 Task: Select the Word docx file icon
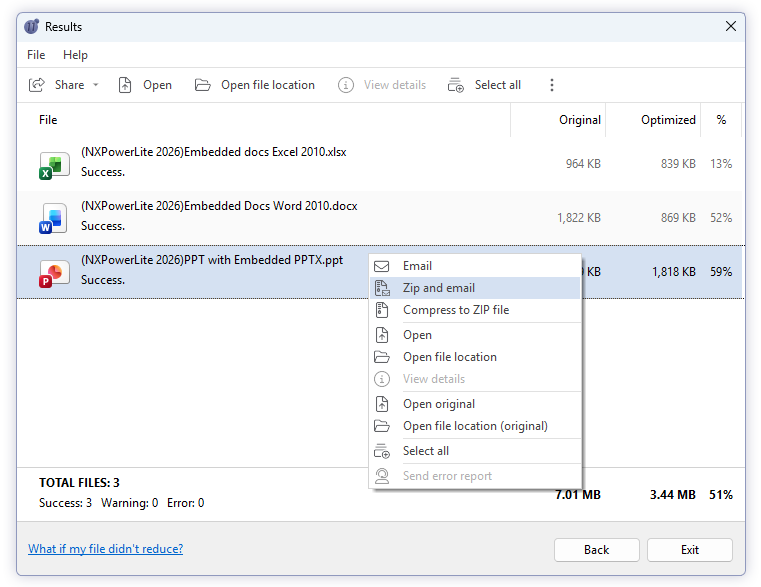pos(52,217)
